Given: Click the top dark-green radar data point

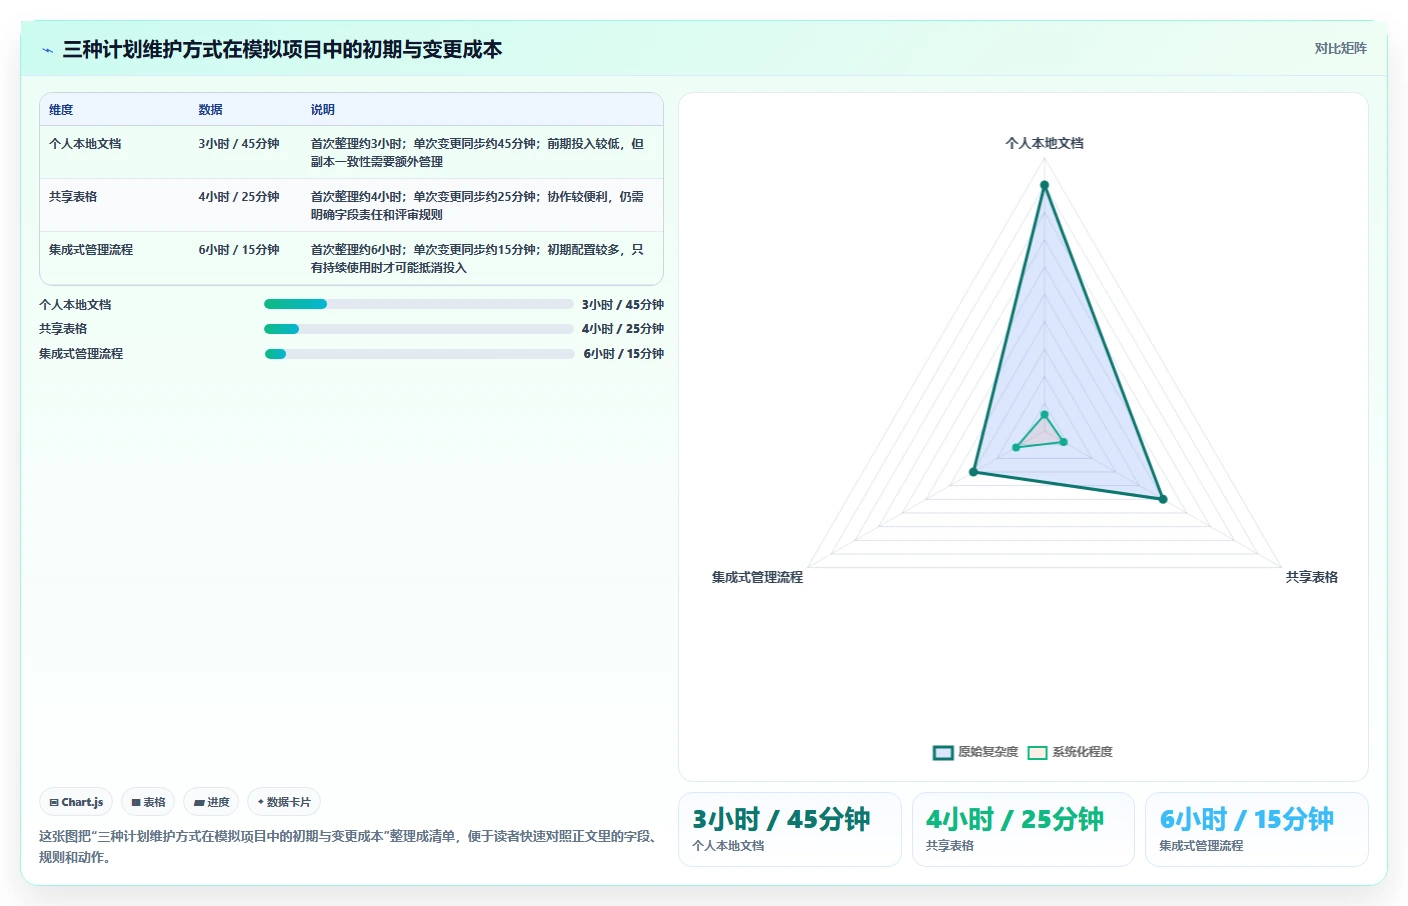Looking at the screenshot, I should coord(1044,185).
